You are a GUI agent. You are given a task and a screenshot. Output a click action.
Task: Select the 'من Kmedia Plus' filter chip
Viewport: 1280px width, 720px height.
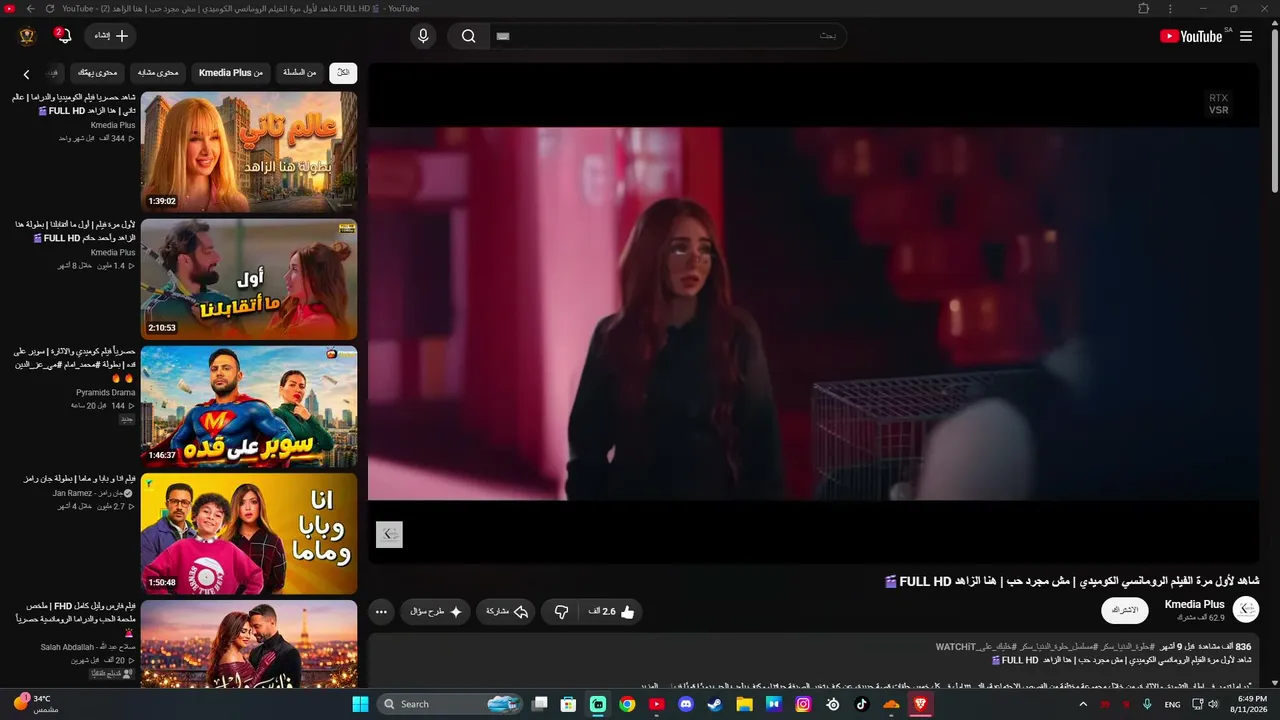tap(231, 72)
